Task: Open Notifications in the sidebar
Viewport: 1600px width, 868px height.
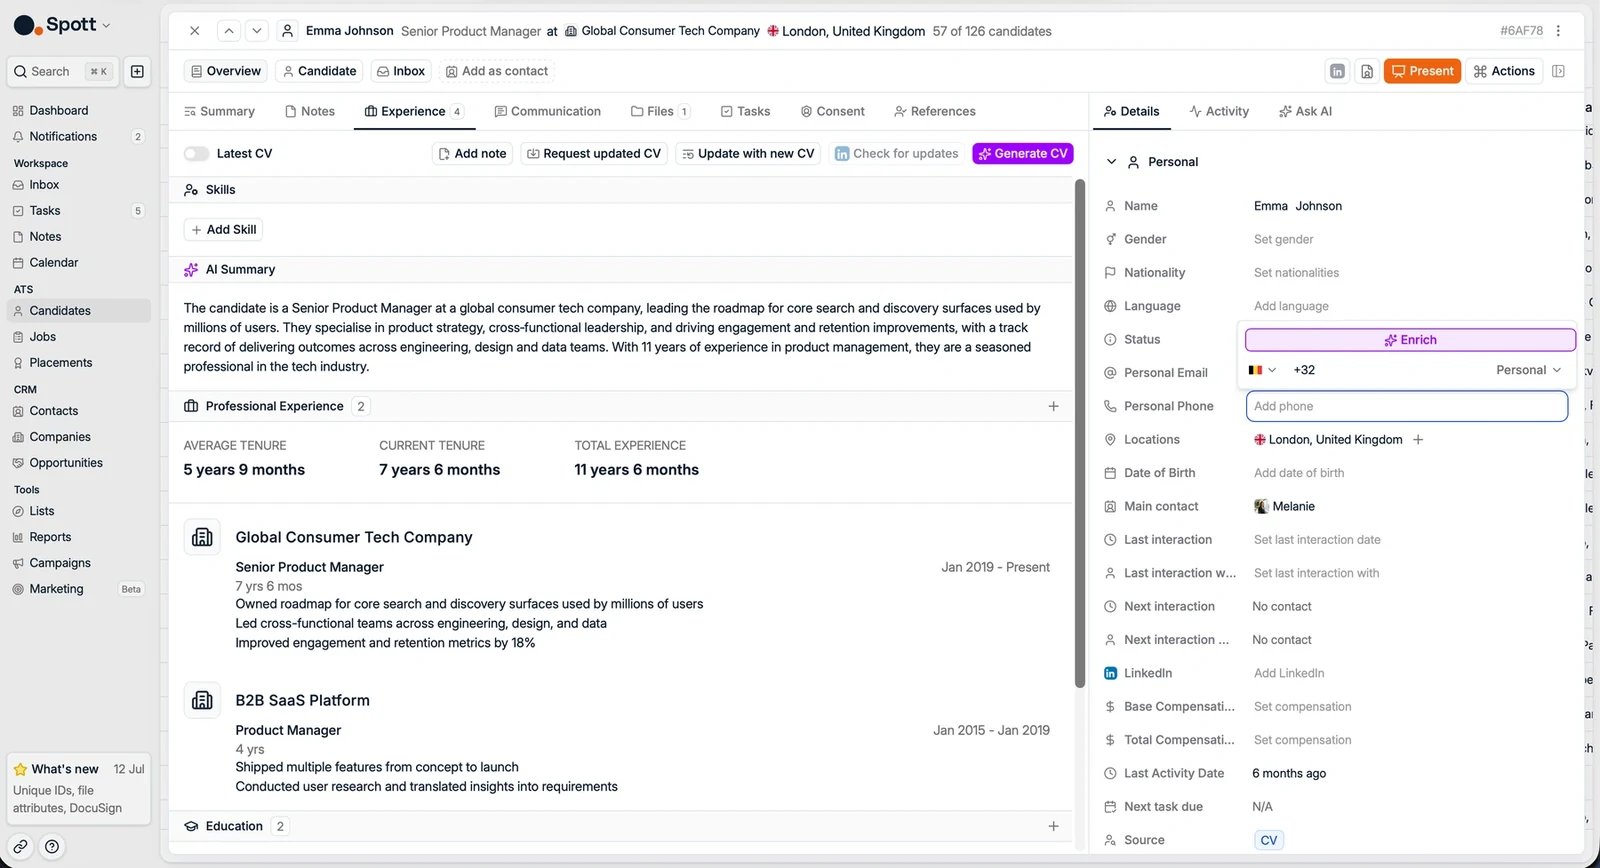Action: point(79,136)
